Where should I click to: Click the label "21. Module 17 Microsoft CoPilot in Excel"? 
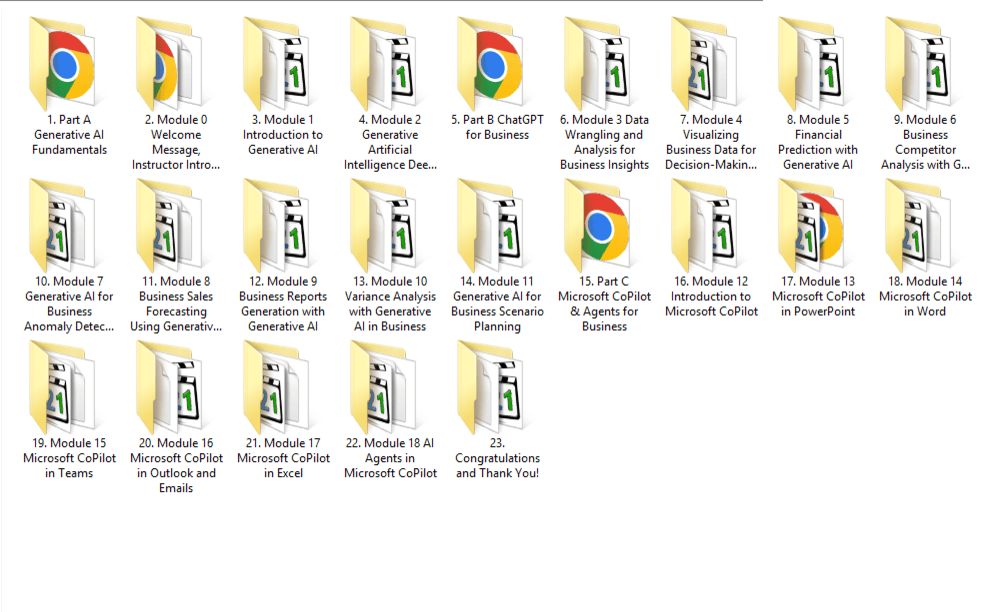(x=283, y=458)
